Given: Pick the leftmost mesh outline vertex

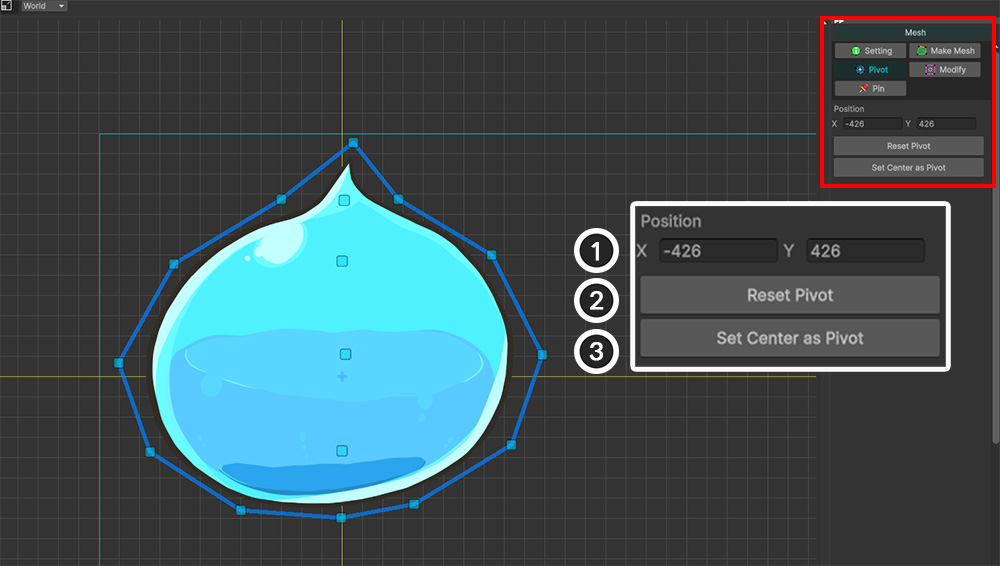Looking at the screenshot, I should (x=119, y=362).
